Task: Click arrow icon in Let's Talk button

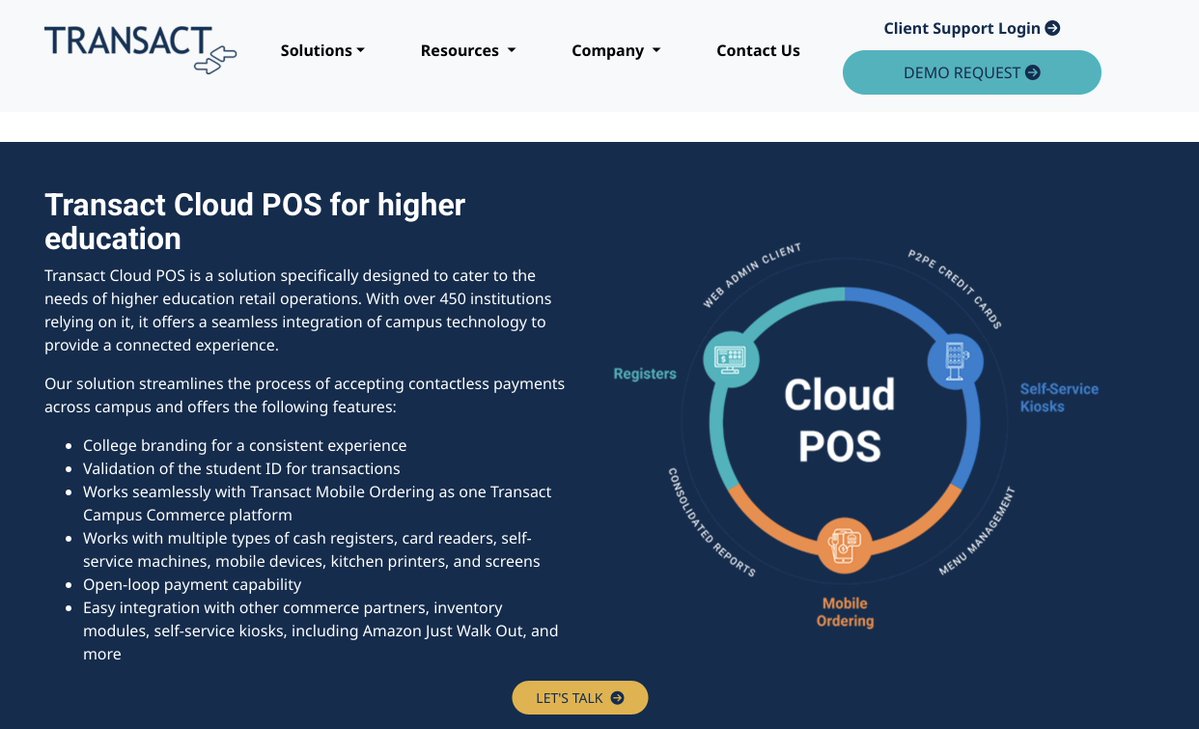Action: click(618, 698)
